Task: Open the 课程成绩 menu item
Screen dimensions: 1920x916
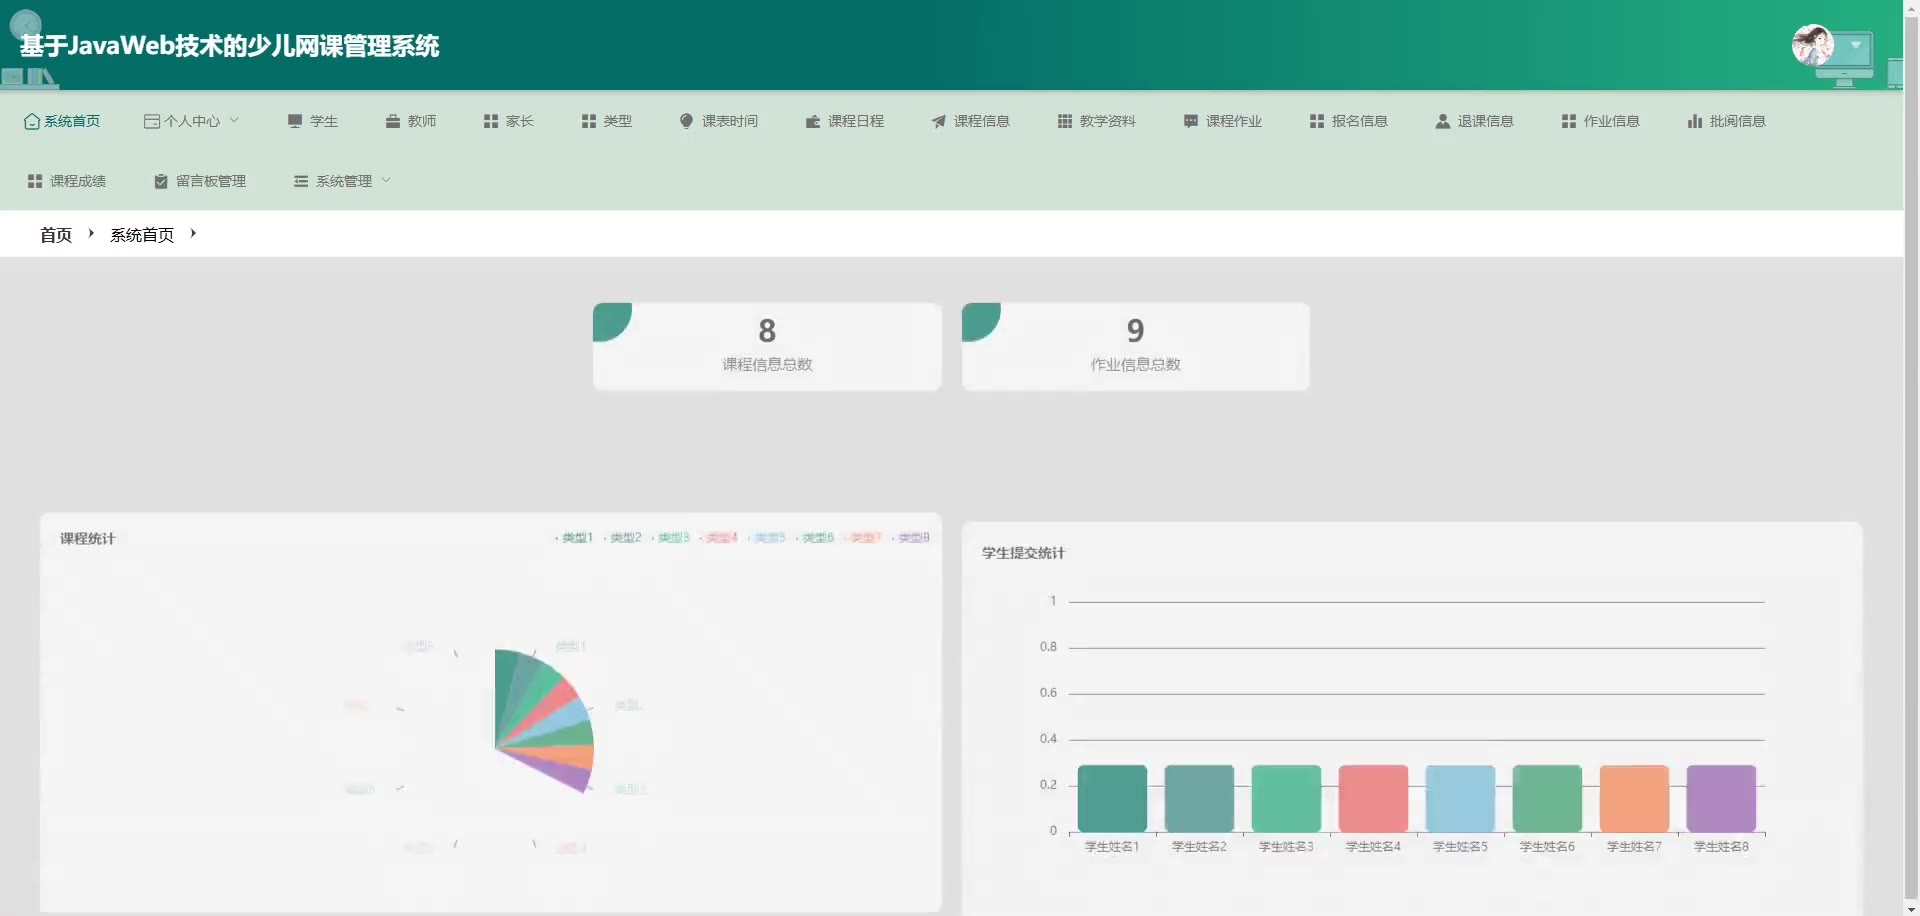Action: [x=67, y=181]
